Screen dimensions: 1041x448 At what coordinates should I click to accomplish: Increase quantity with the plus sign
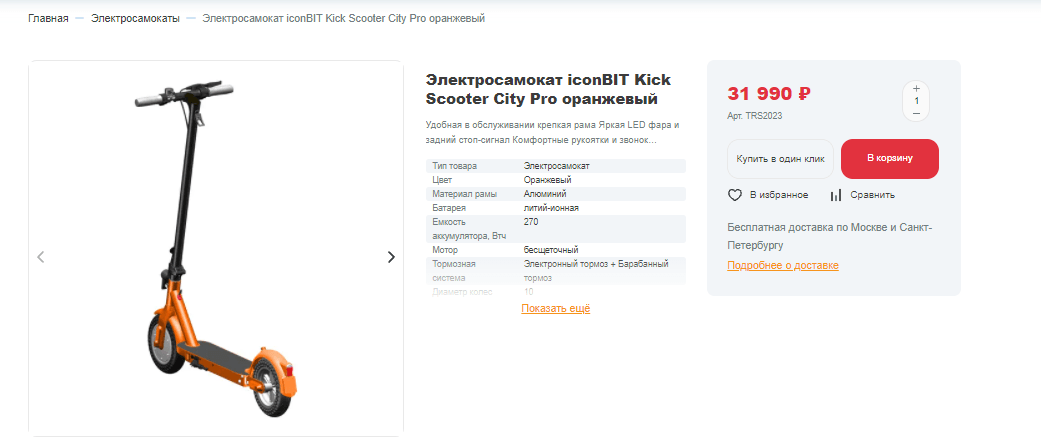click(x=916, y=88)
